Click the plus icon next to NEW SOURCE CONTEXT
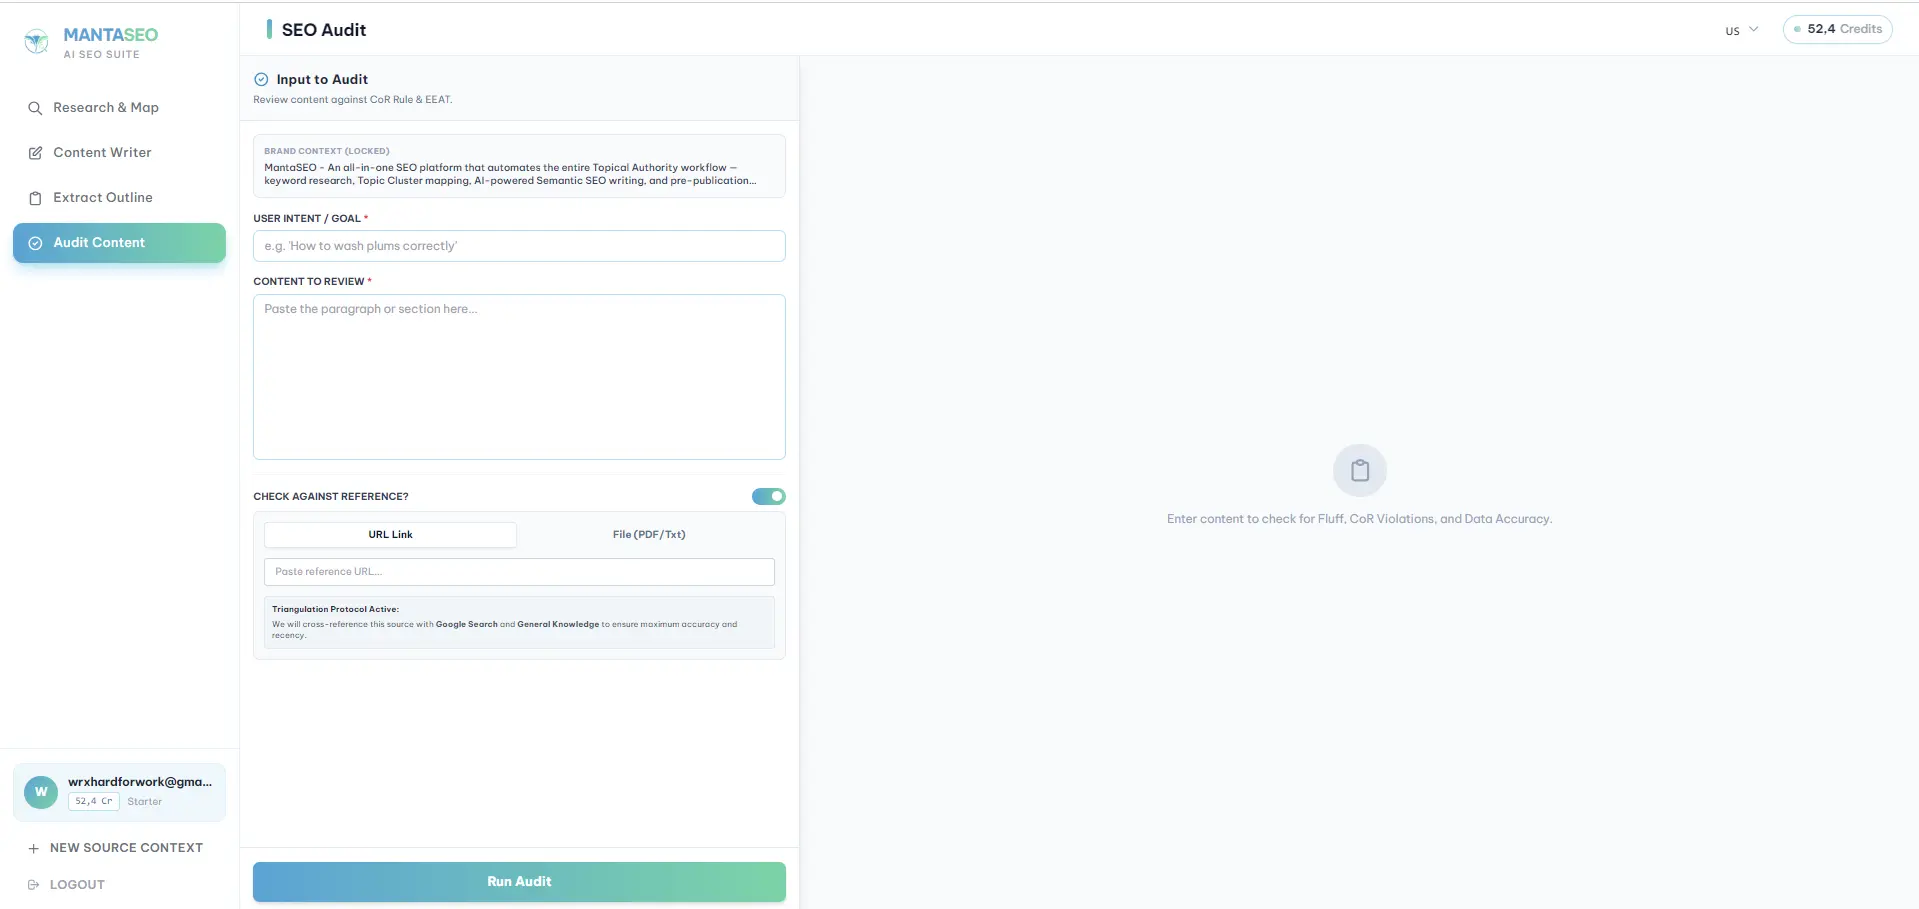 (x=35, y=847)
